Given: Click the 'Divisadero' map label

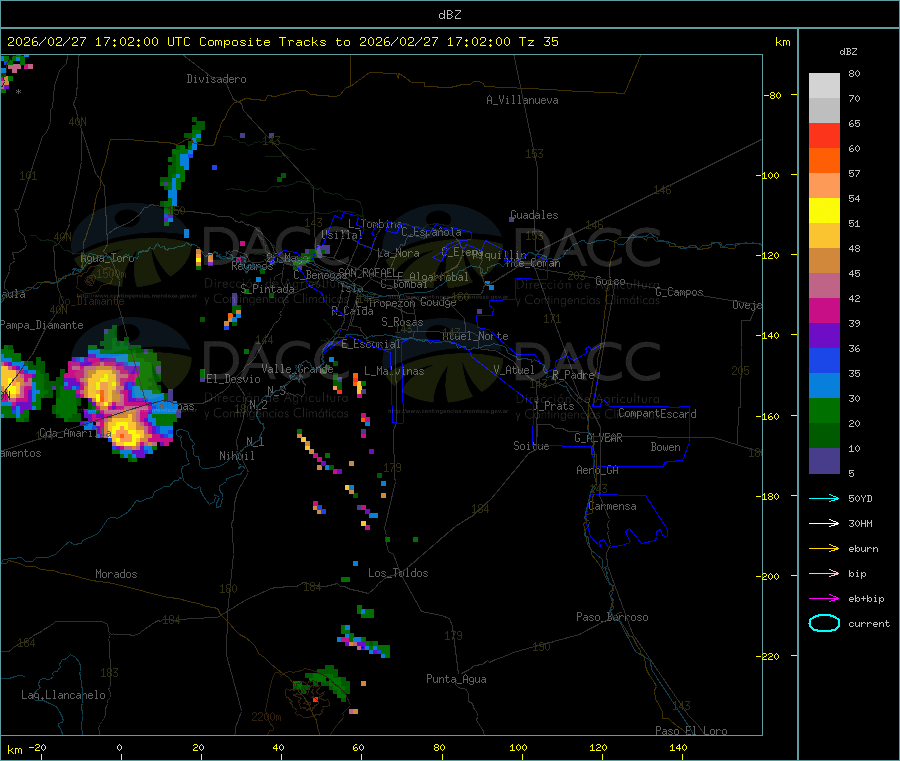Looking at the screenshot, I should pyautogui.click(x=216, y=79).
